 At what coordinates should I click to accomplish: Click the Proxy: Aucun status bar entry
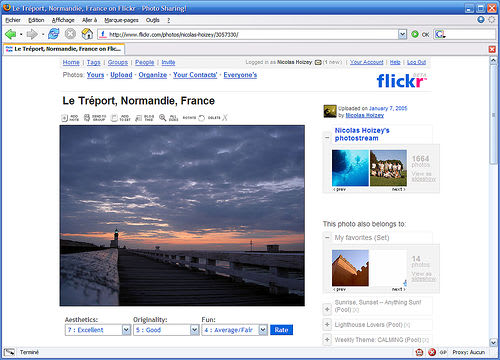[x=468, y=352]
